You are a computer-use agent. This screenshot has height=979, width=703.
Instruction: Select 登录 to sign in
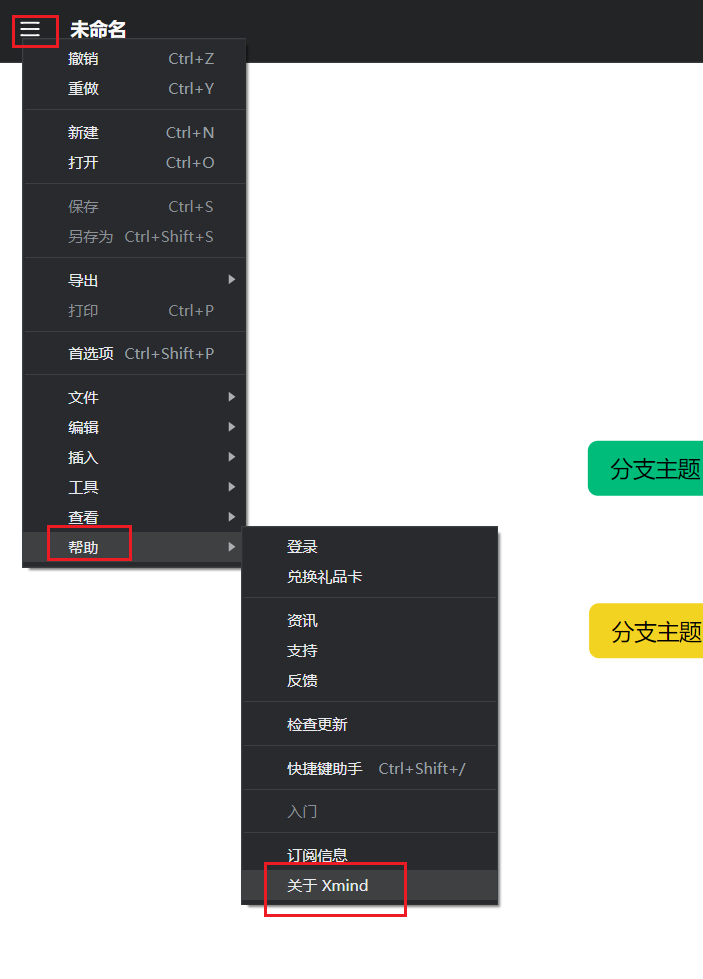tap(370, 546)
